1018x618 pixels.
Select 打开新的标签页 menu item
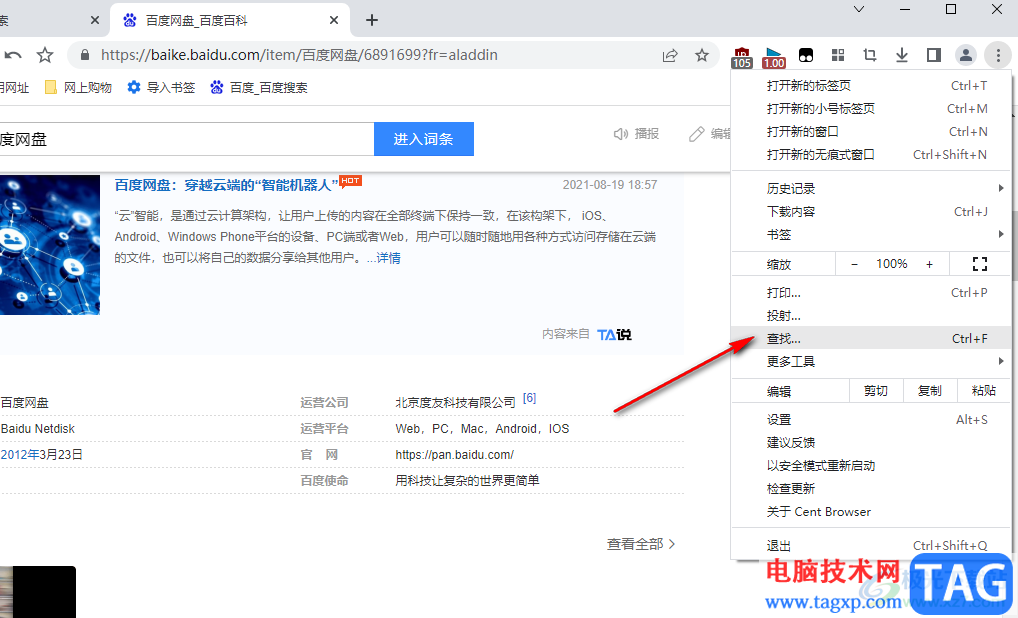871,86
